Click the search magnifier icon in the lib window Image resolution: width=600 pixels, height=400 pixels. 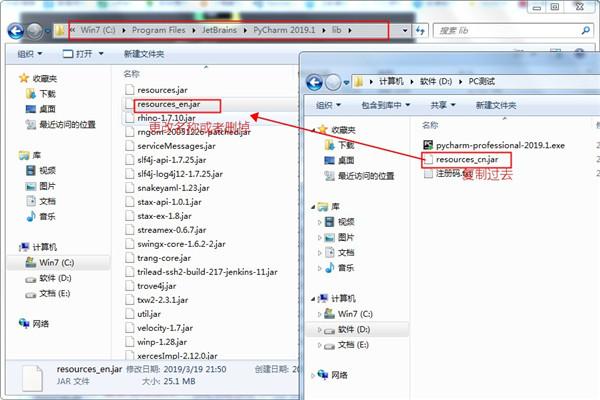585,31
